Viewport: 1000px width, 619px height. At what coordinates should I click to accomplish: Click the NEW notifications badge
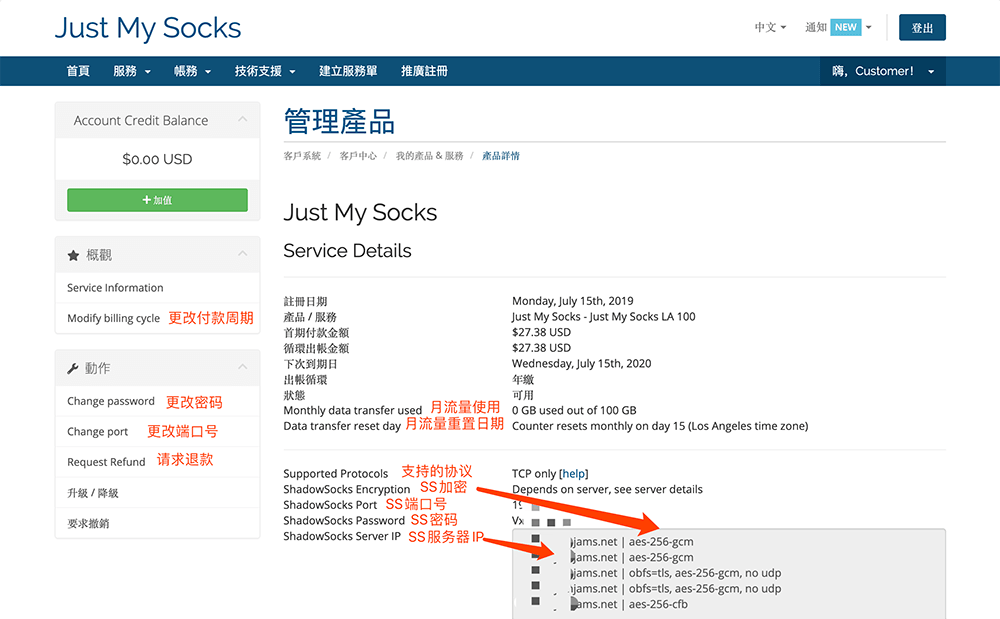tap(846, 27)
